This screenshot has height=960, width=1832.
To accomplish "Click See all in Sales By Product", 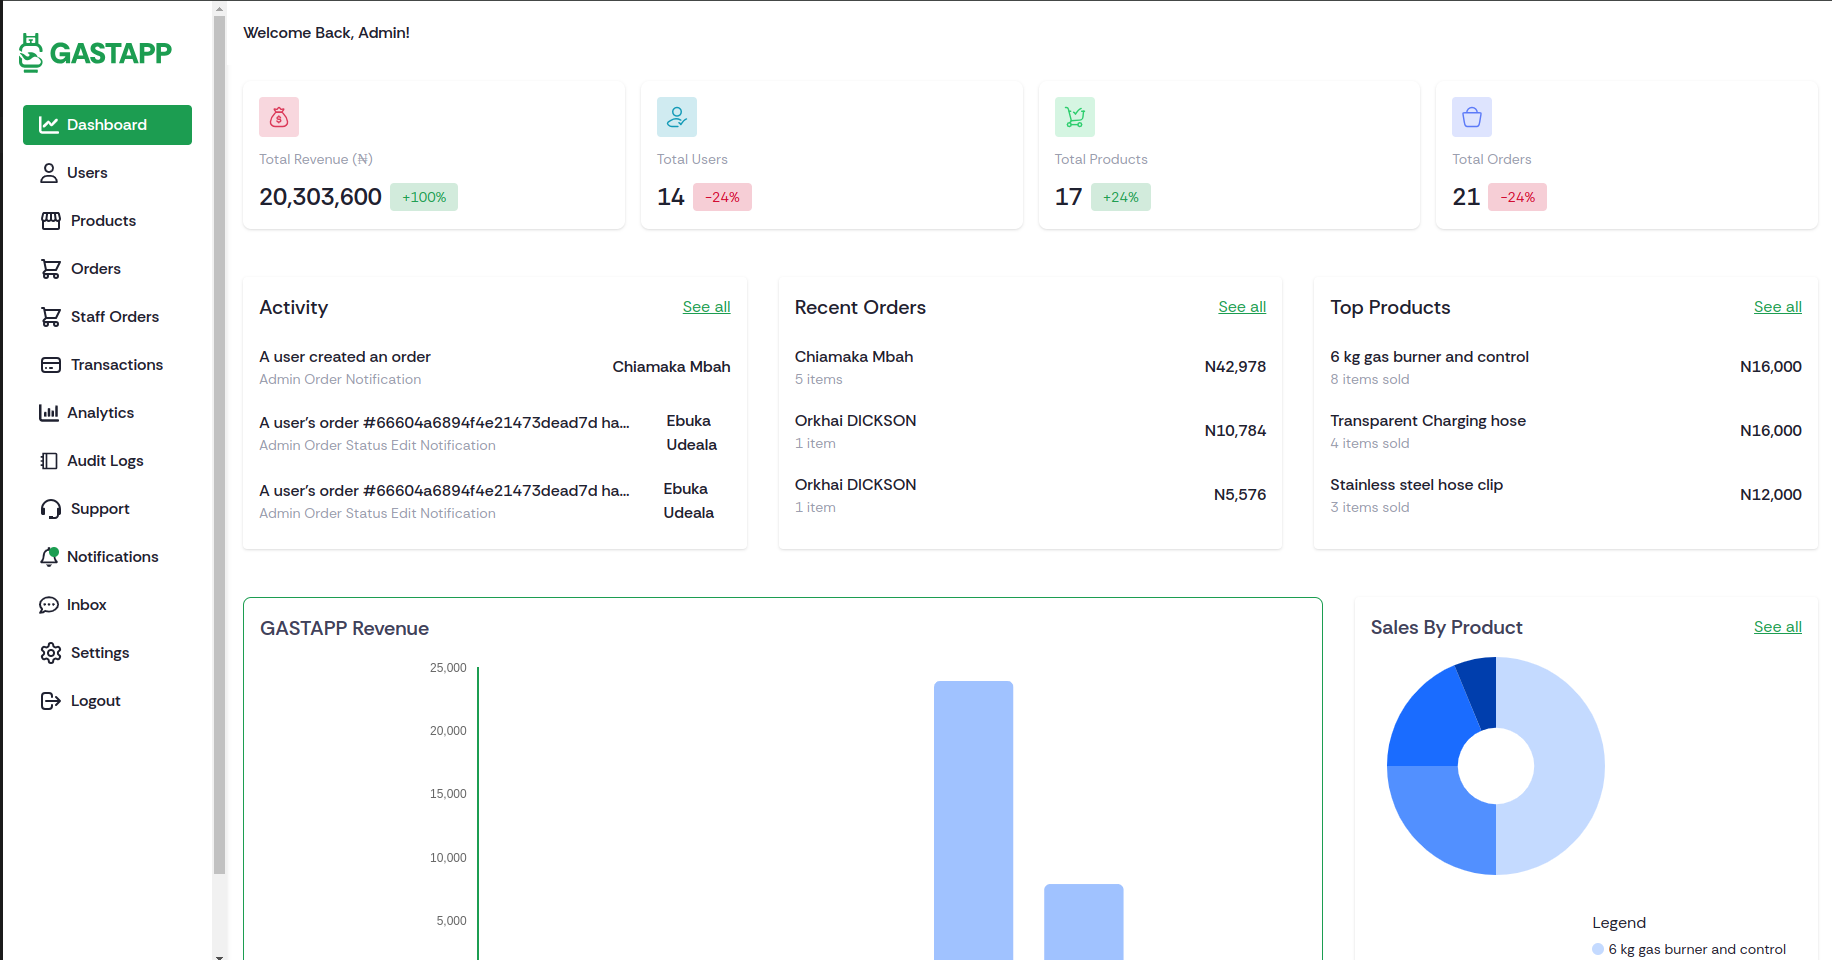I will [1777, 627].
